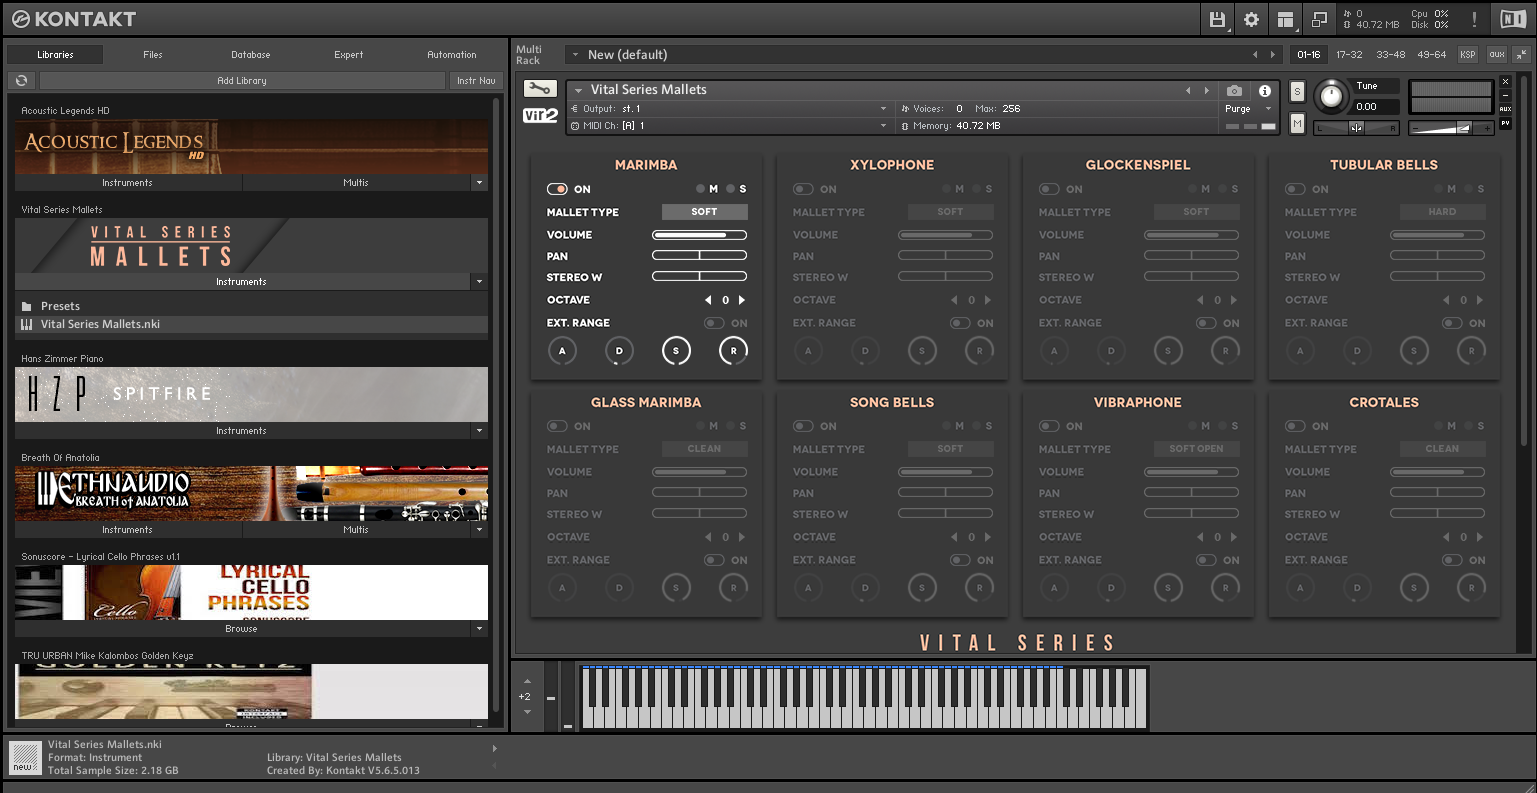Image resolution: width=1537 pixels, height=793 pixels.
Task: Click the instrument info icon
Action: click(1264, 91)
